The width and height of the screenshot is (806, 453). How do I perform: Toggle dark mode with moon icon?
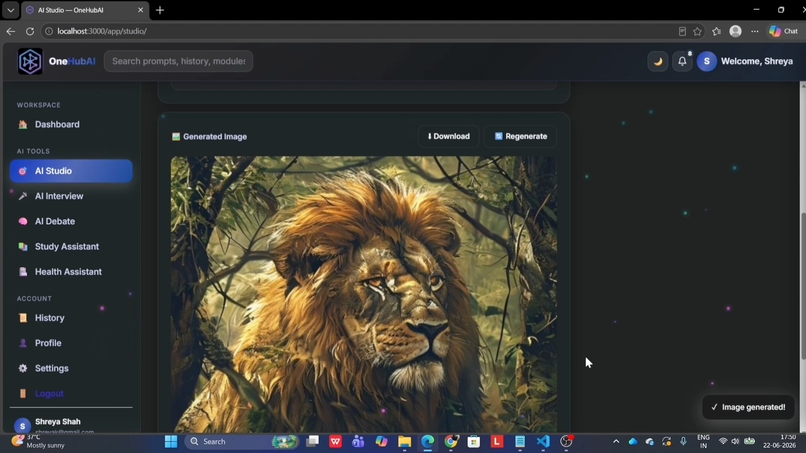(x=657, y=61)
